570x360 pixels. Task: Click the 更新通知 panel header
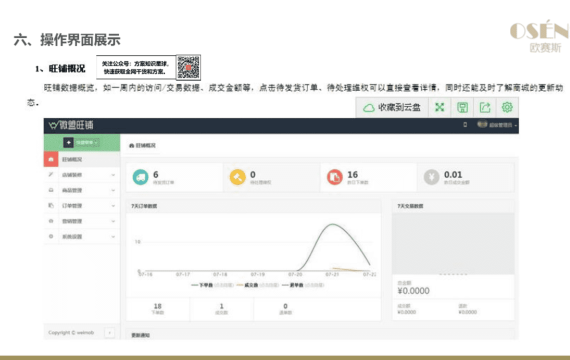(320, 335)
